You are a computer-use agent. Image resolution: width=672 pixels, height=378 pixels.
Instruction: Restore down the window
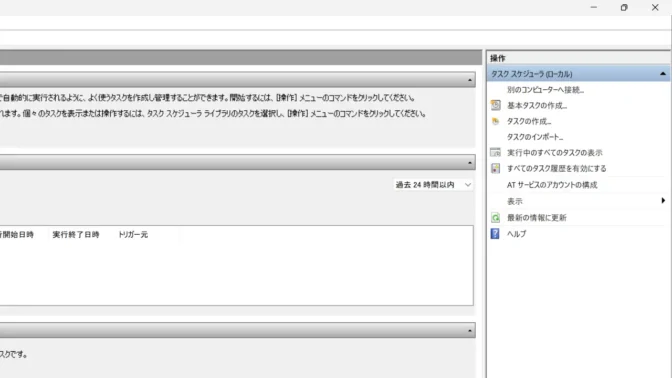(624, 7)
